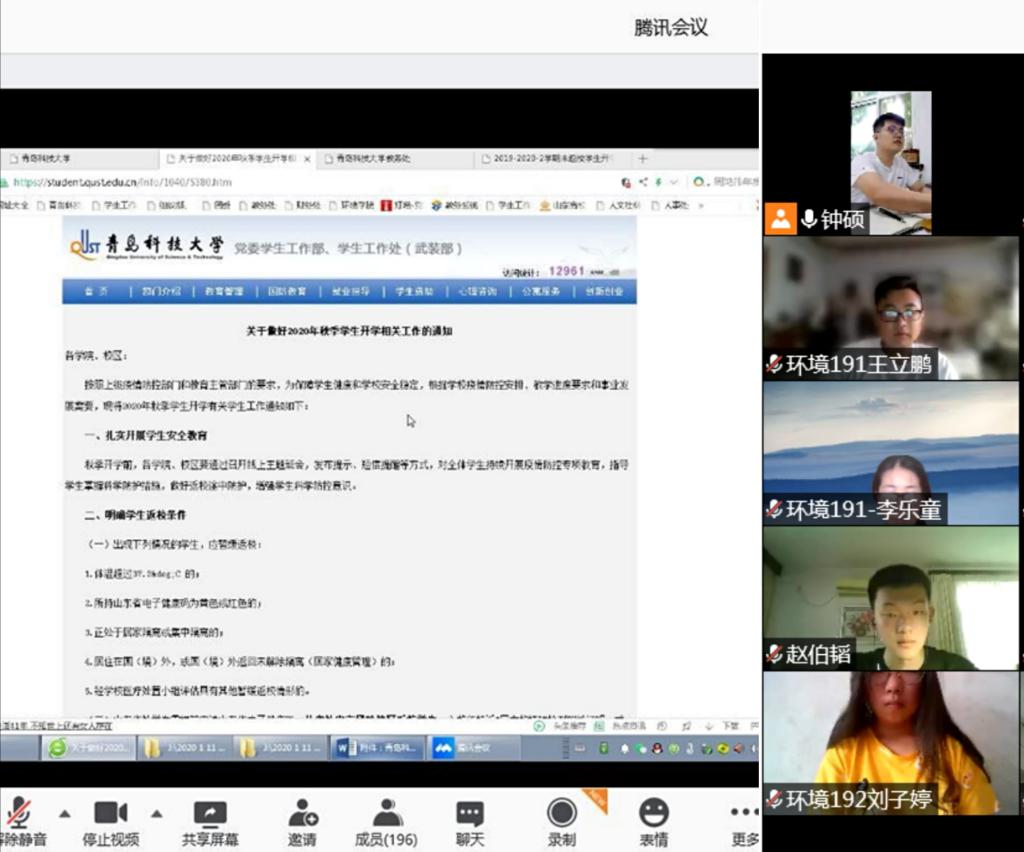Viewport: 1024px width, 852px height.
Task: Expand video options arrow beside camera
Action: [156, 812]
